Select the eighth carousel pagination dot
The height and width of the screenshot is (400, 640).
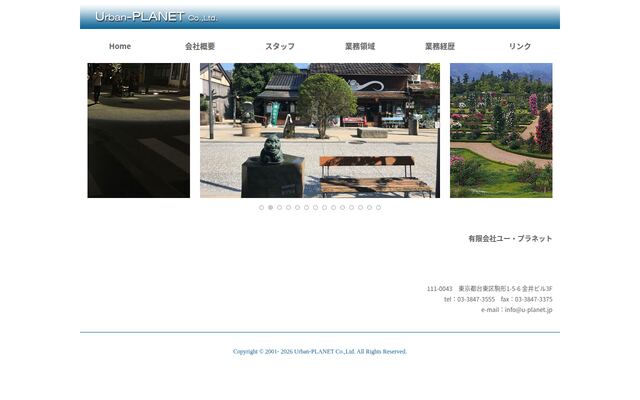pos(324,208)
